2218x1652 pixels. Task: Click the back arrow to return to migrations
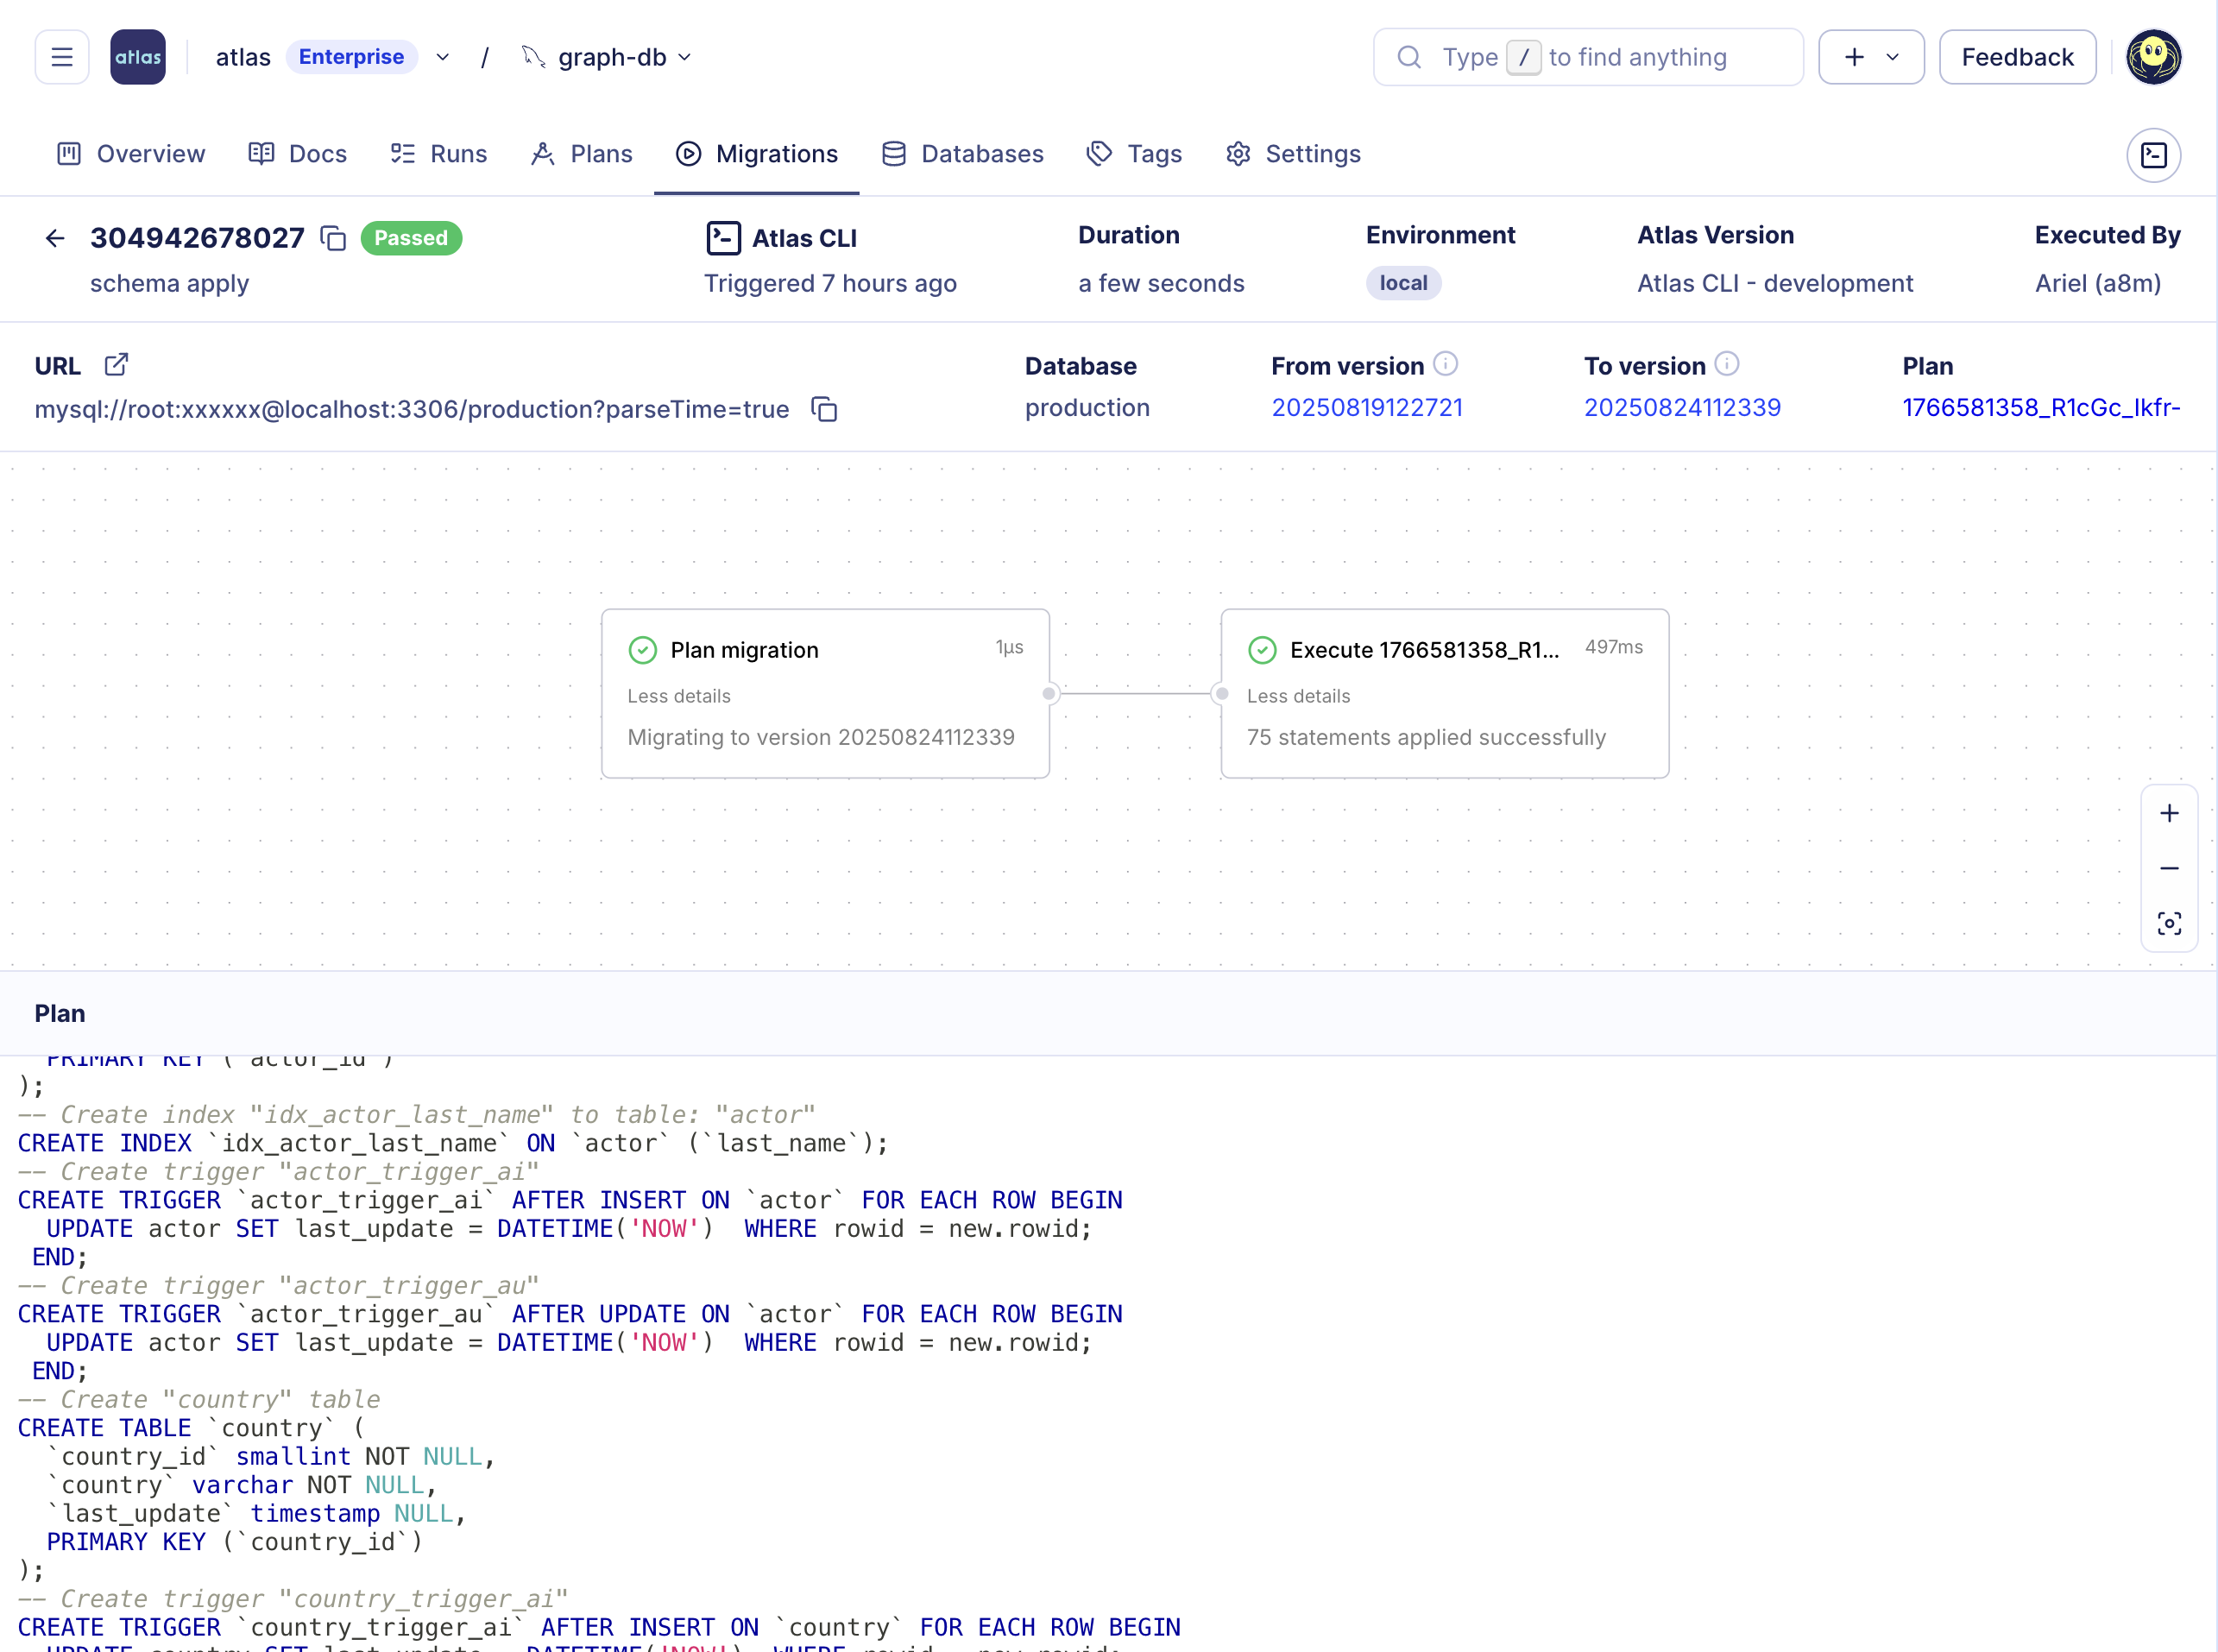54,238
